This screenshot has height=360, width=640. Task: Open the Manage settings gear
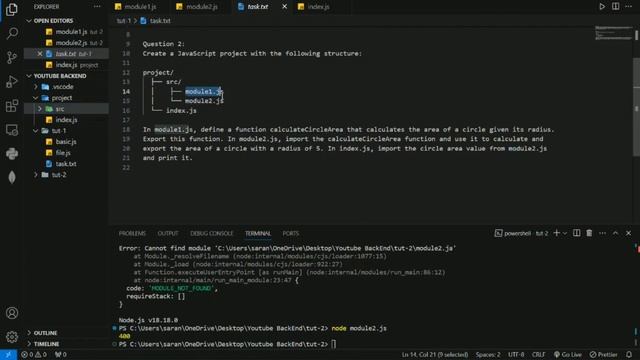12,337
